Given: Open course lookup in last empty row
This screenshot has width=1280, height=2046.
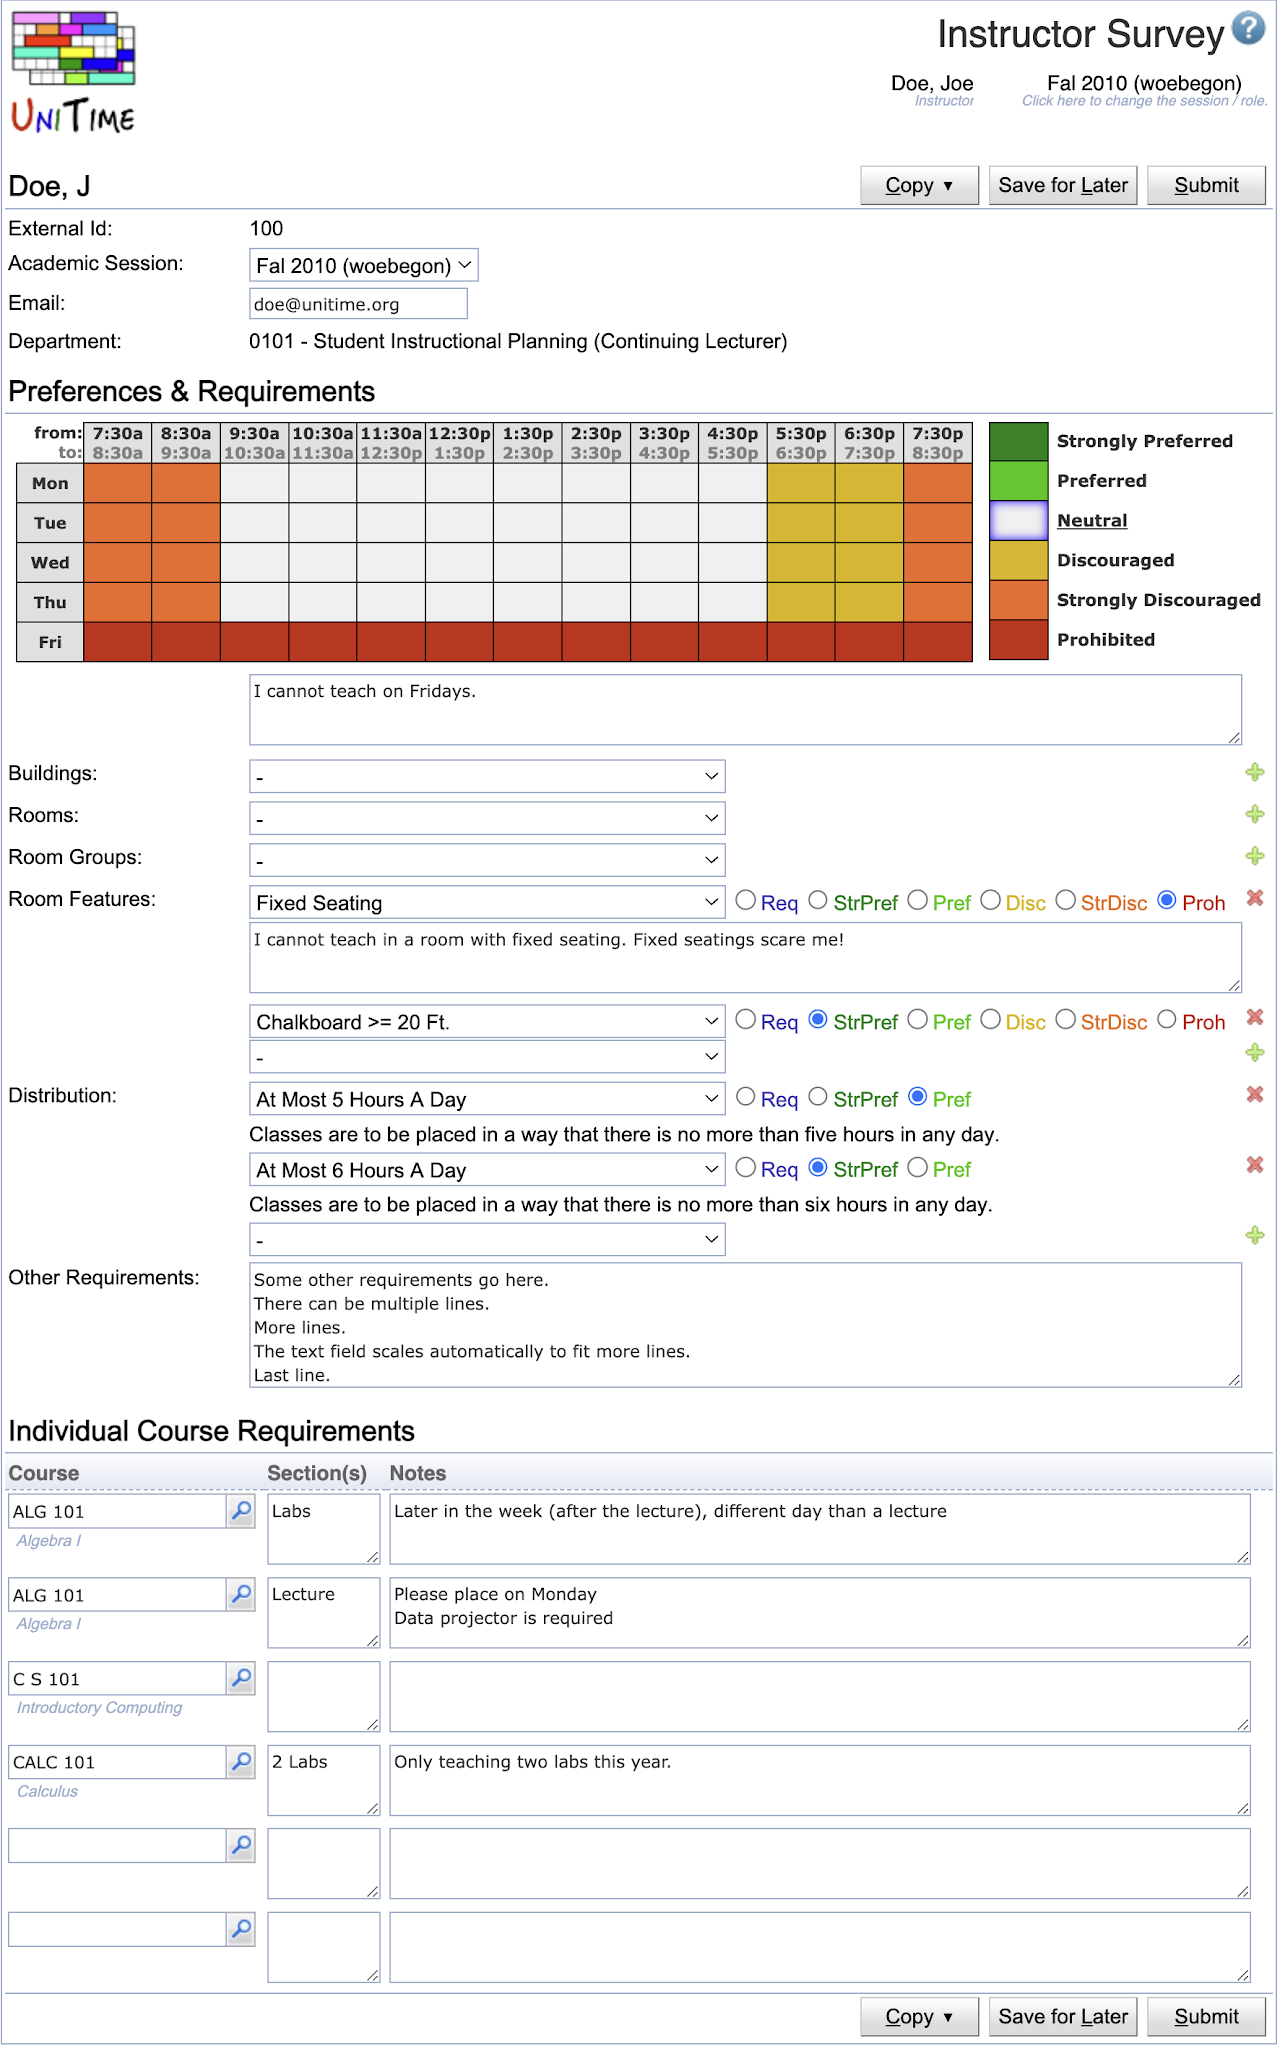Looking at the screenshot, I should (x=241, y=1929).
